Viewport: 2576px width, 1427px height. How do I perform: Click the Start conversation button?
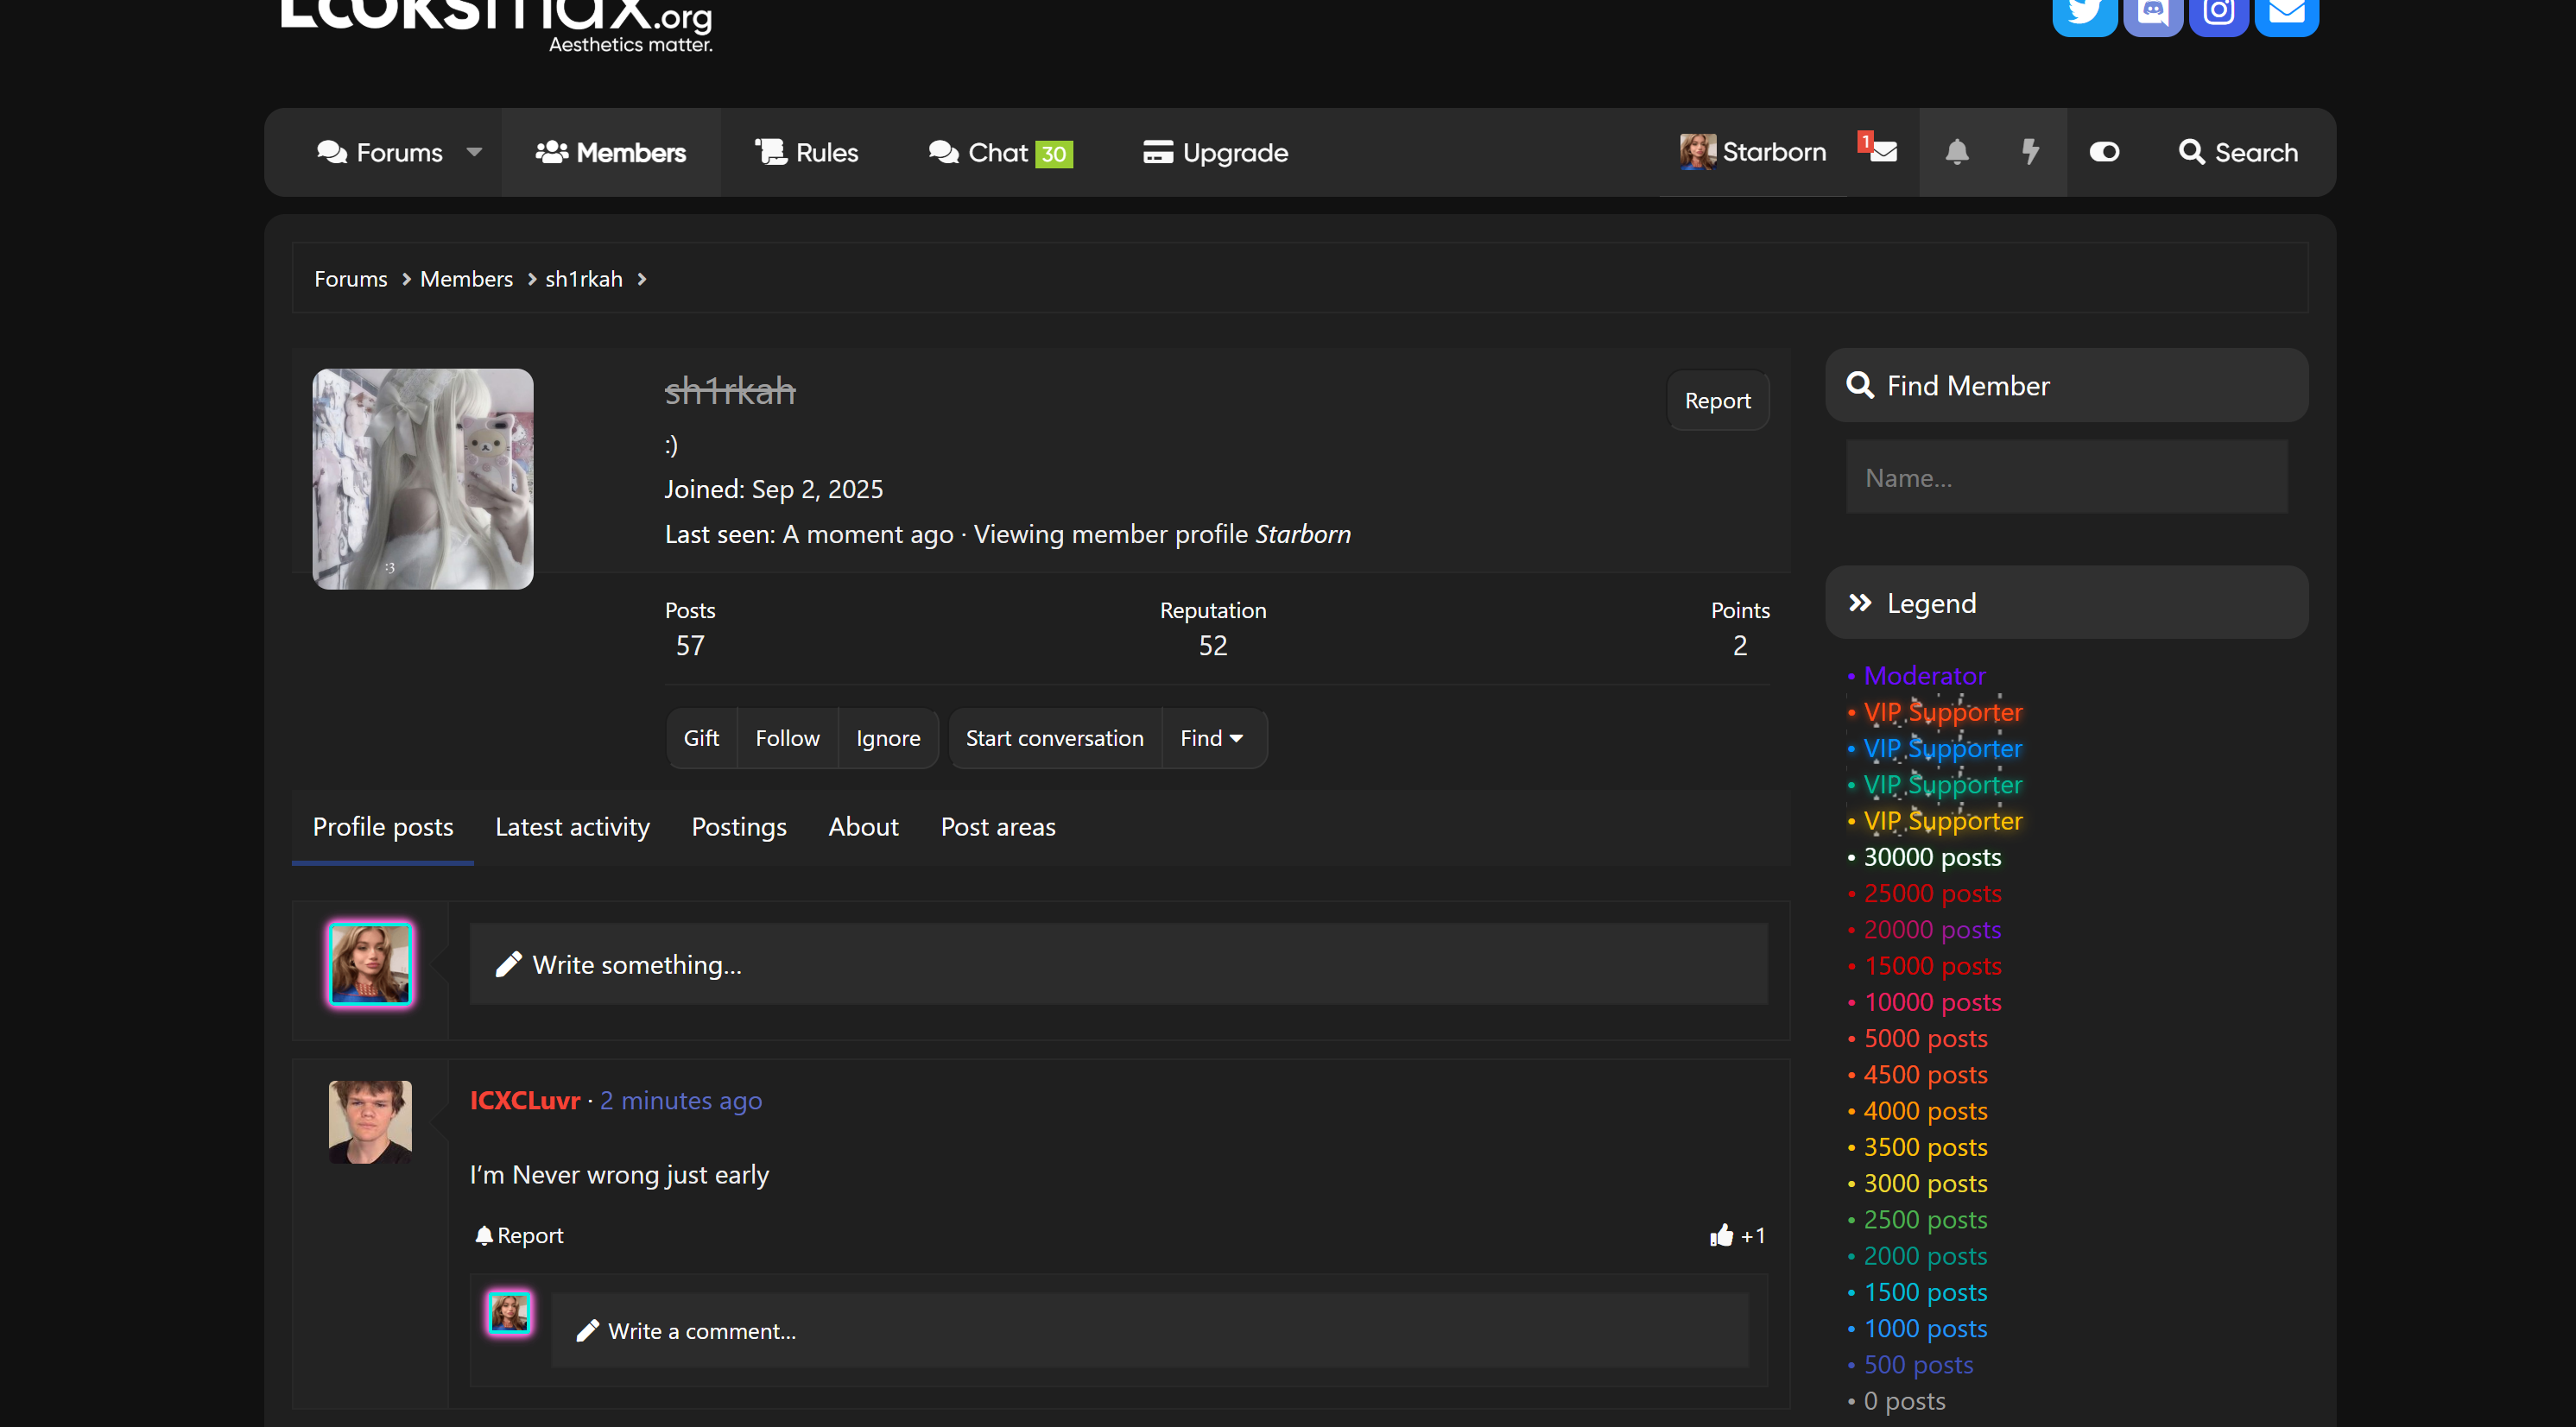click(x=1055, y=738)
